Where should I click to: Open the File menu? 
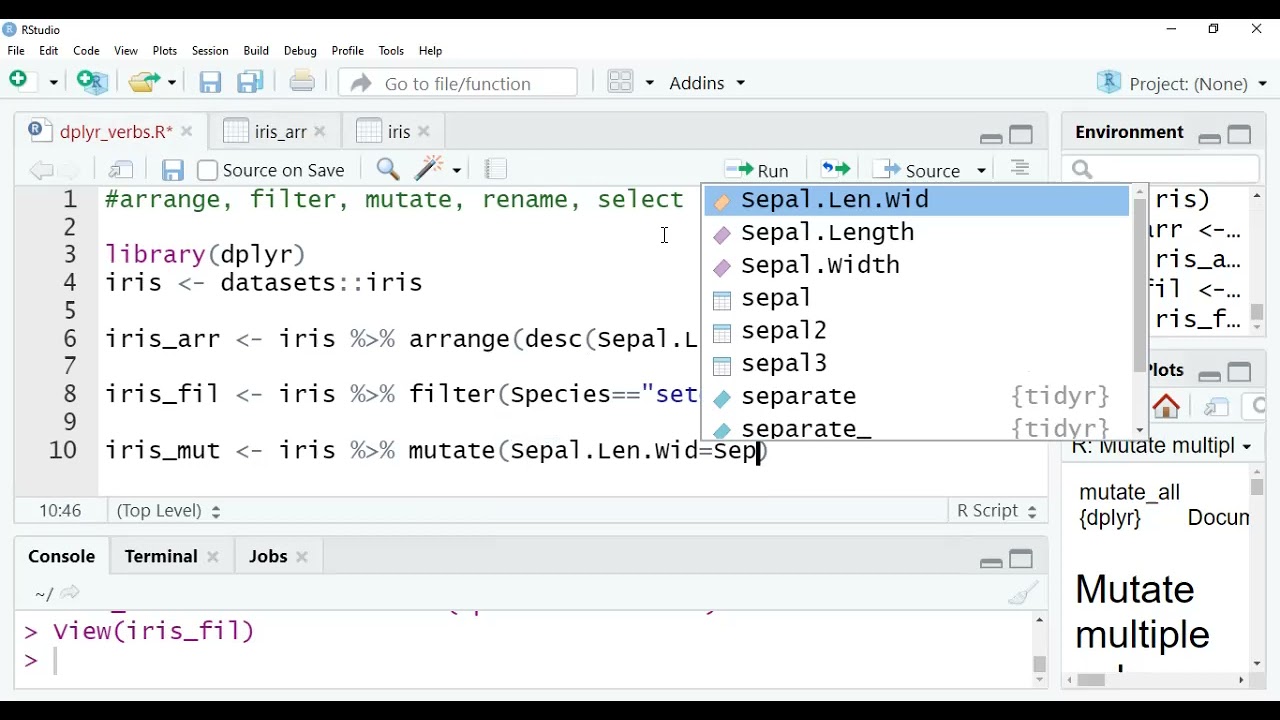coord(16,50)
